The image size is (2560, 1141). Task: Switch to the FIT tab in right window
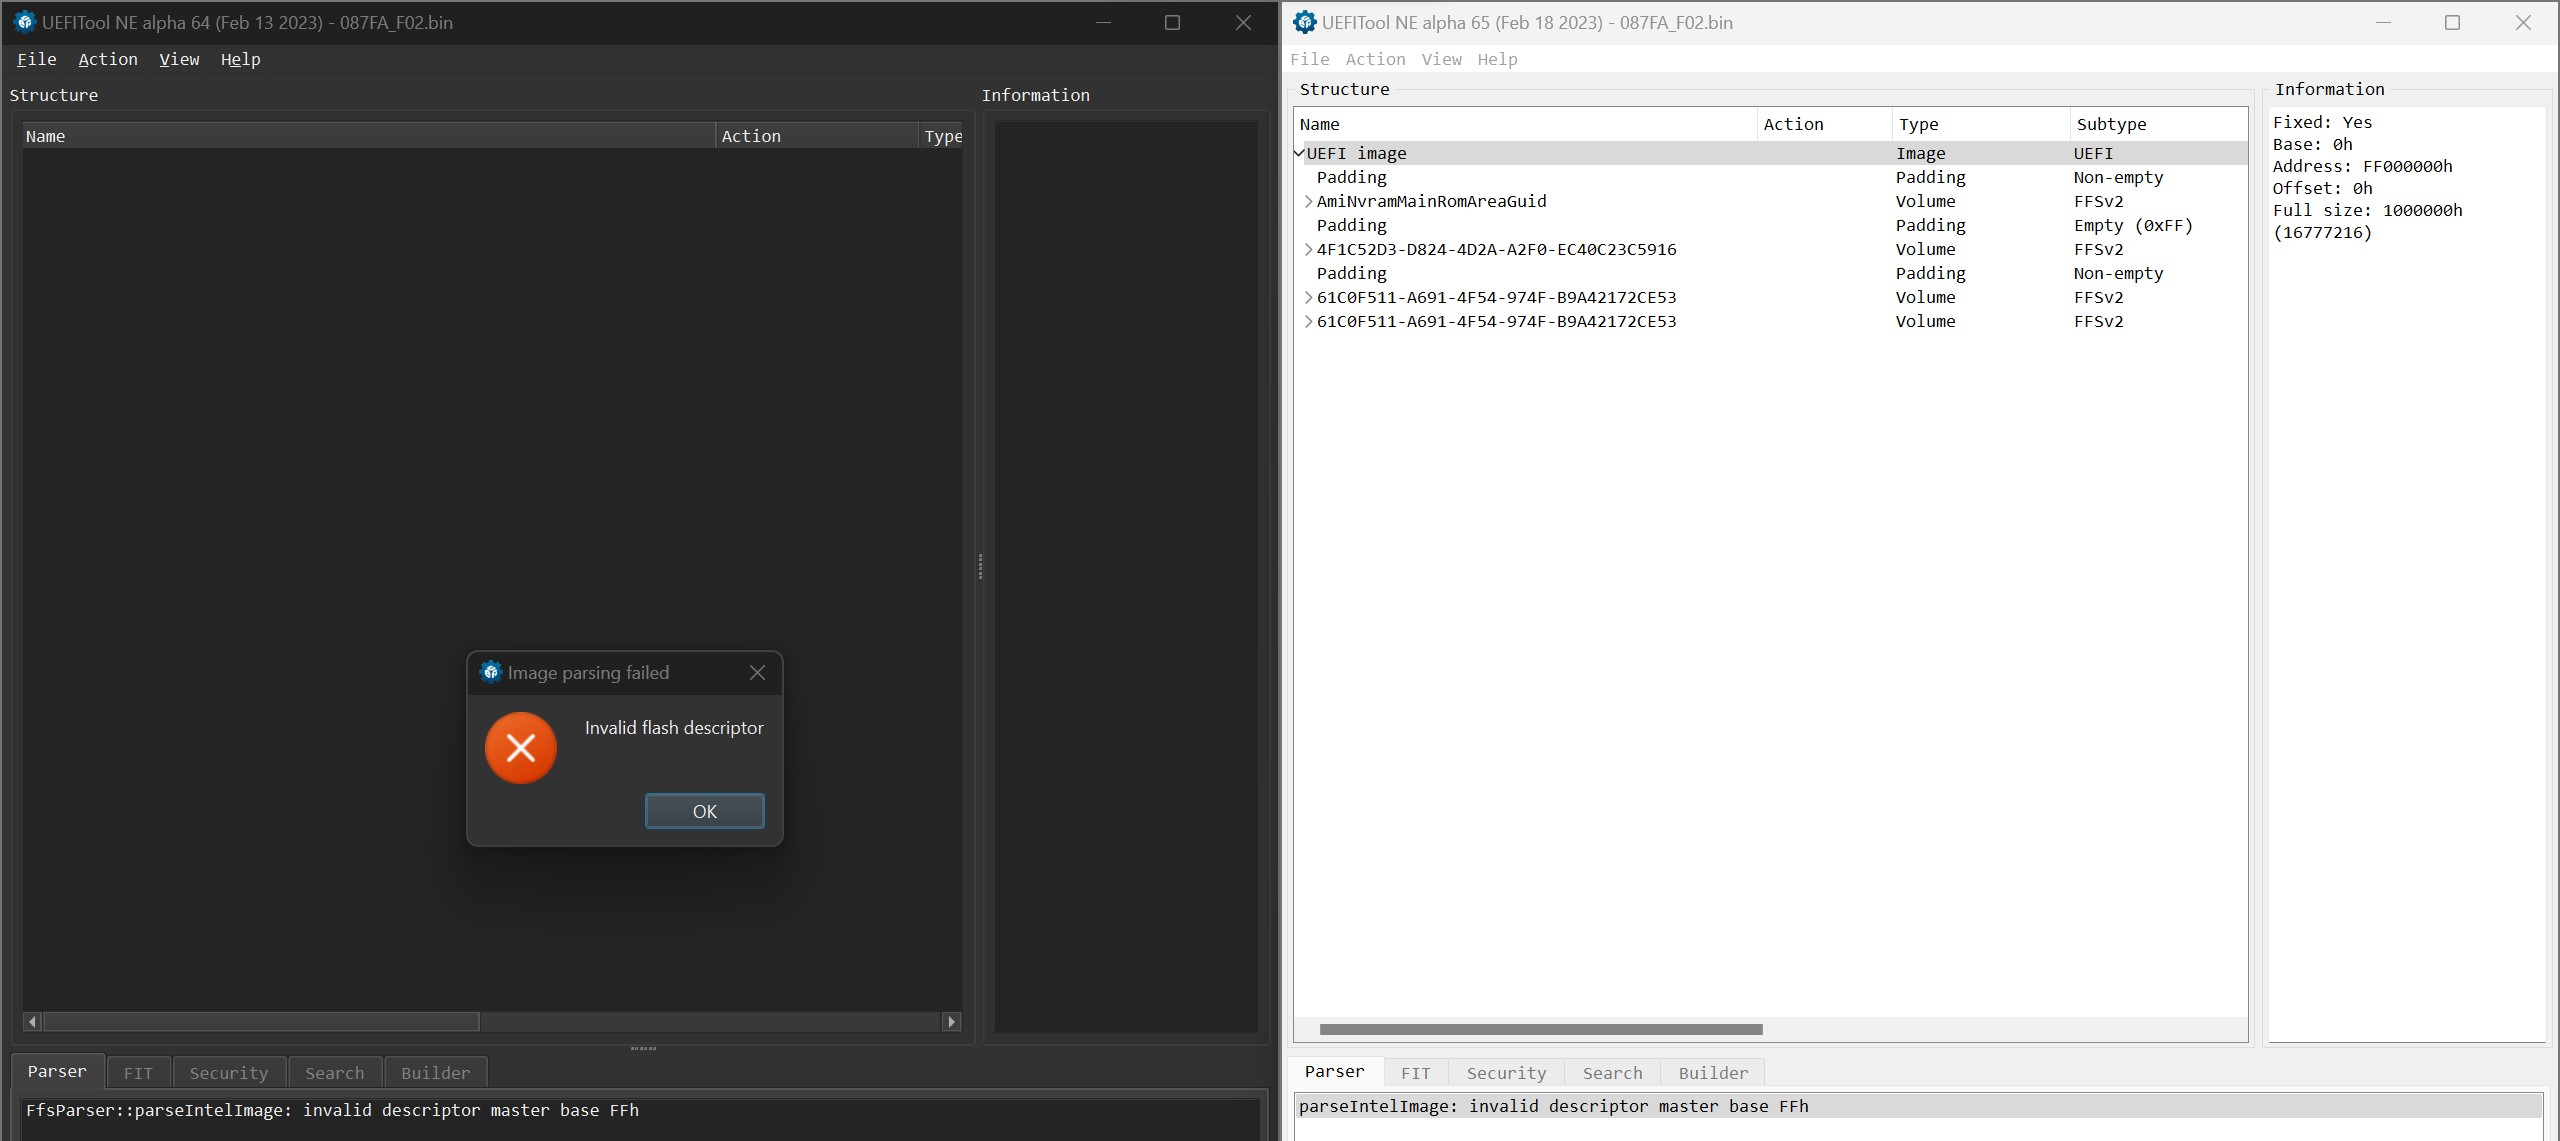(x=1414, y=1072)
